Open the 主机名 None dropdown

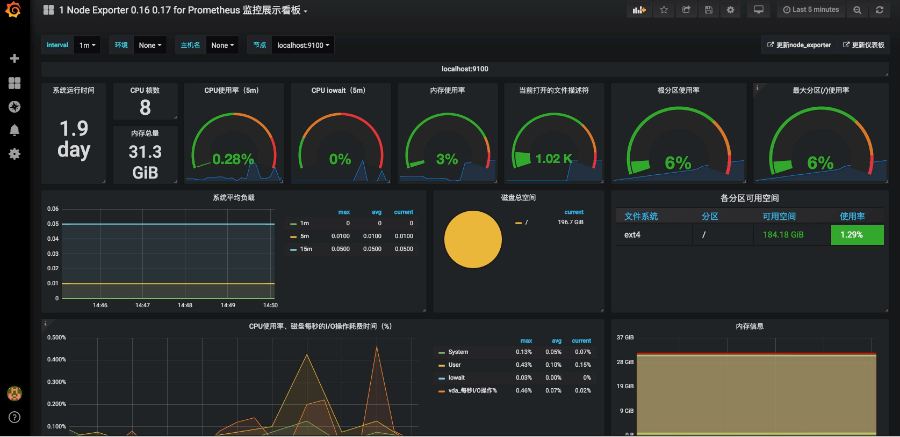tap(223, 45)
